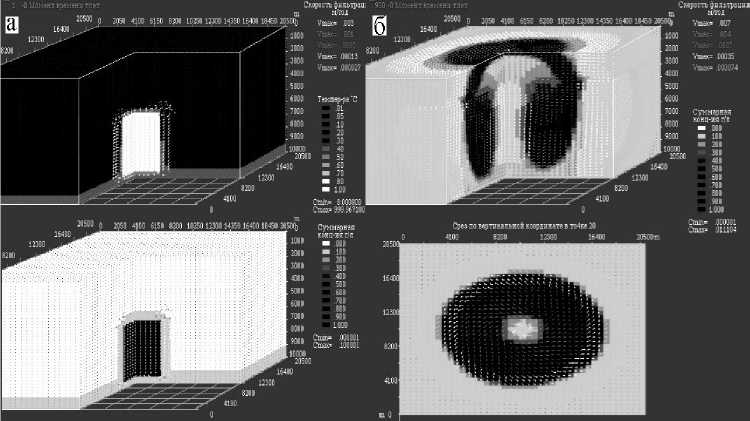Click the light central square in slice plot

tap(522, 330)
